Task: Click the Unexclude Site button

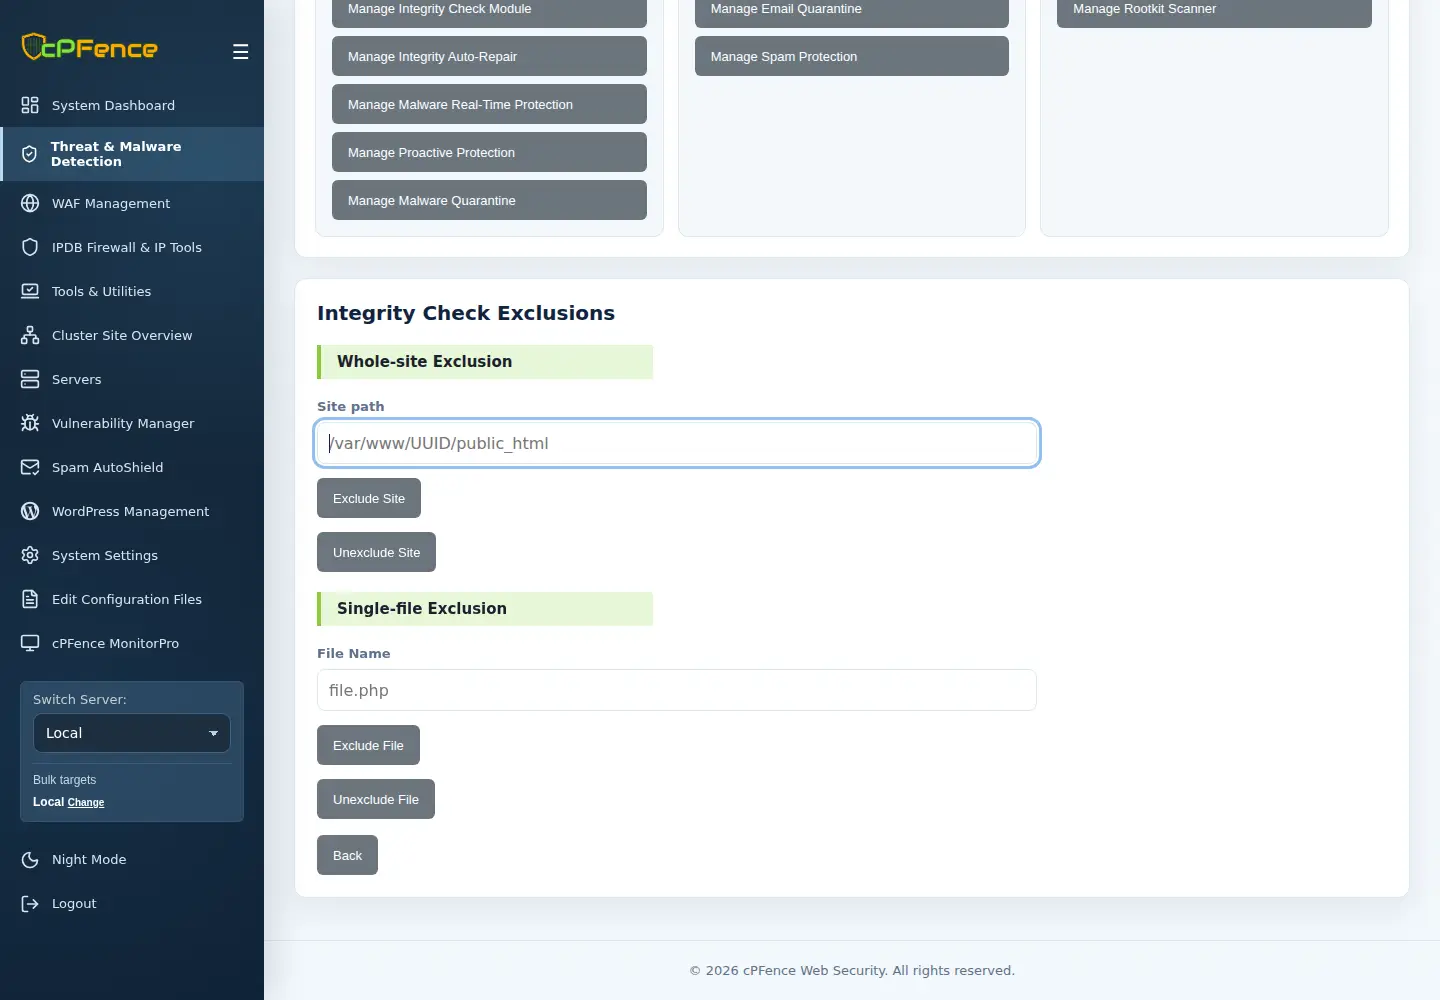Action: point(376,552)
